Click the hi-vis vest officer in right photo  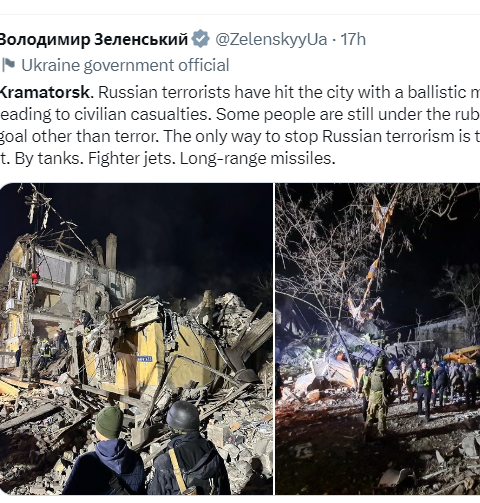click(424, 388)
